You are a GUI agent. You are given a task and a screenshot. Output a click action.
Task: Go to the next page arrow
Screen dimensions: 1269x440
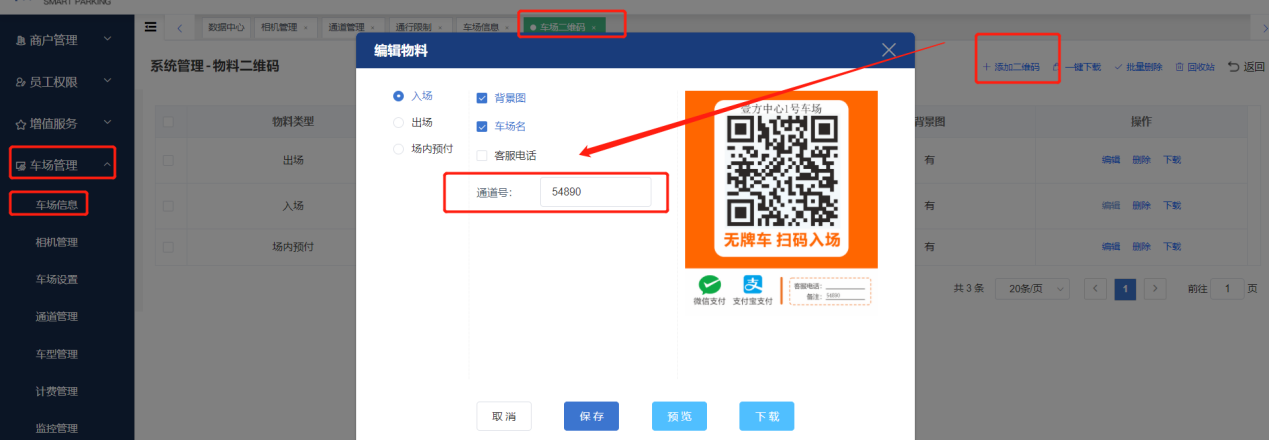click(1156, 288)
